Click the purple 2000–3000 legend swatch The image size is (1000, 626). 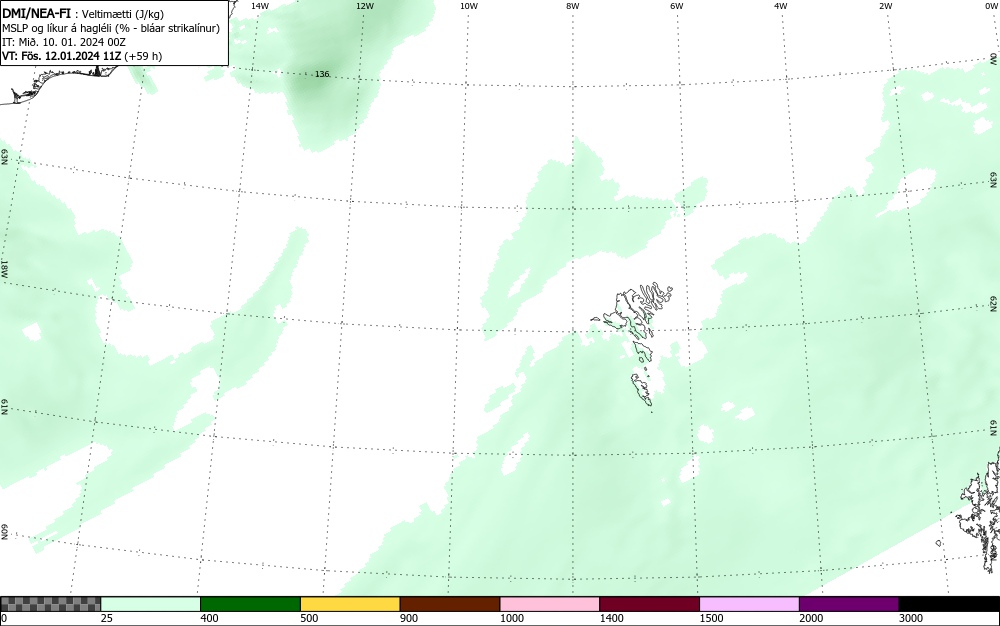[x=849, y=604]
